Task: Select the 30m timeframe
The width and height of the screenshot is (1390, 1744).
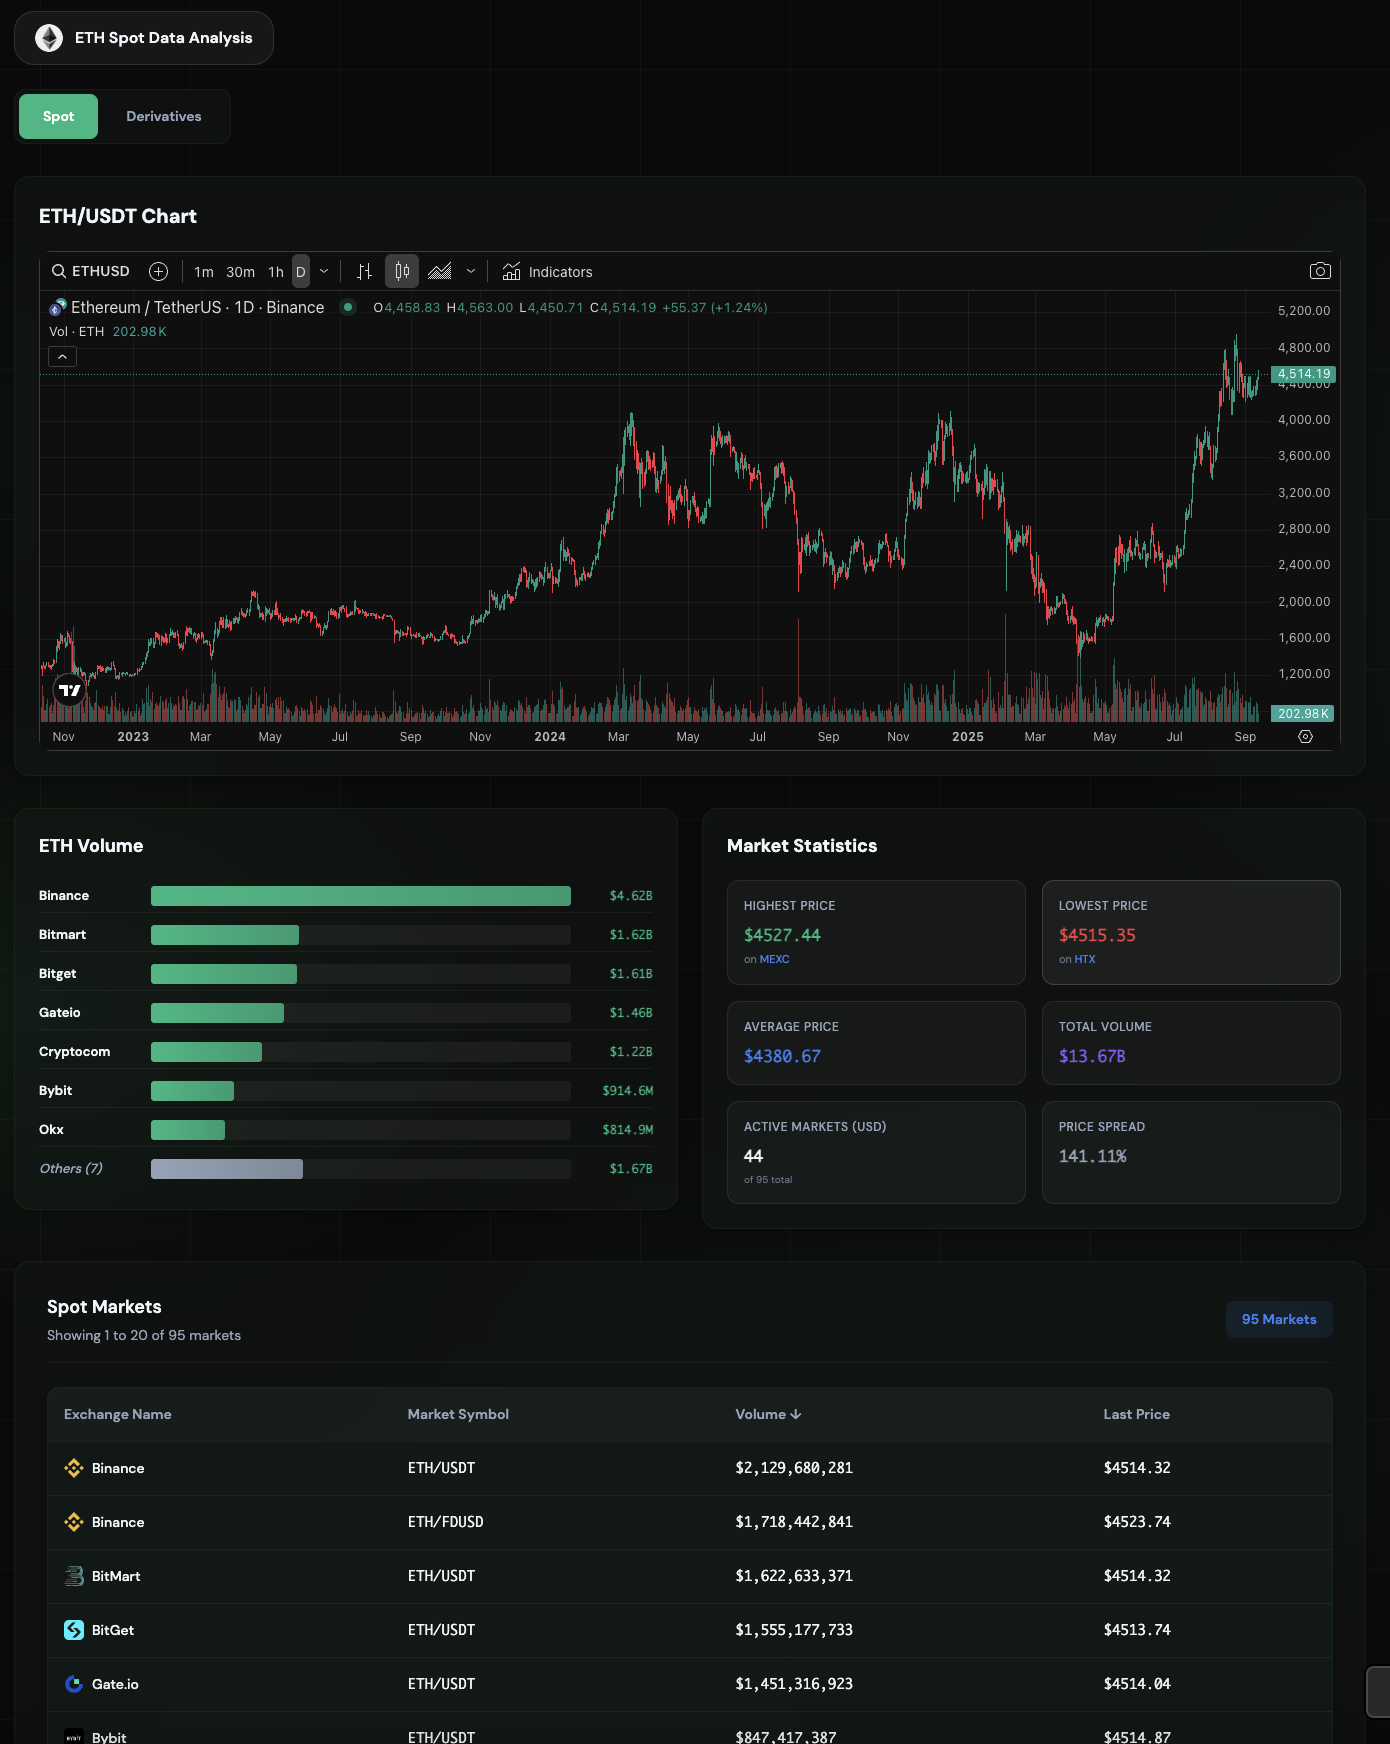Action: tap(240, 272)
